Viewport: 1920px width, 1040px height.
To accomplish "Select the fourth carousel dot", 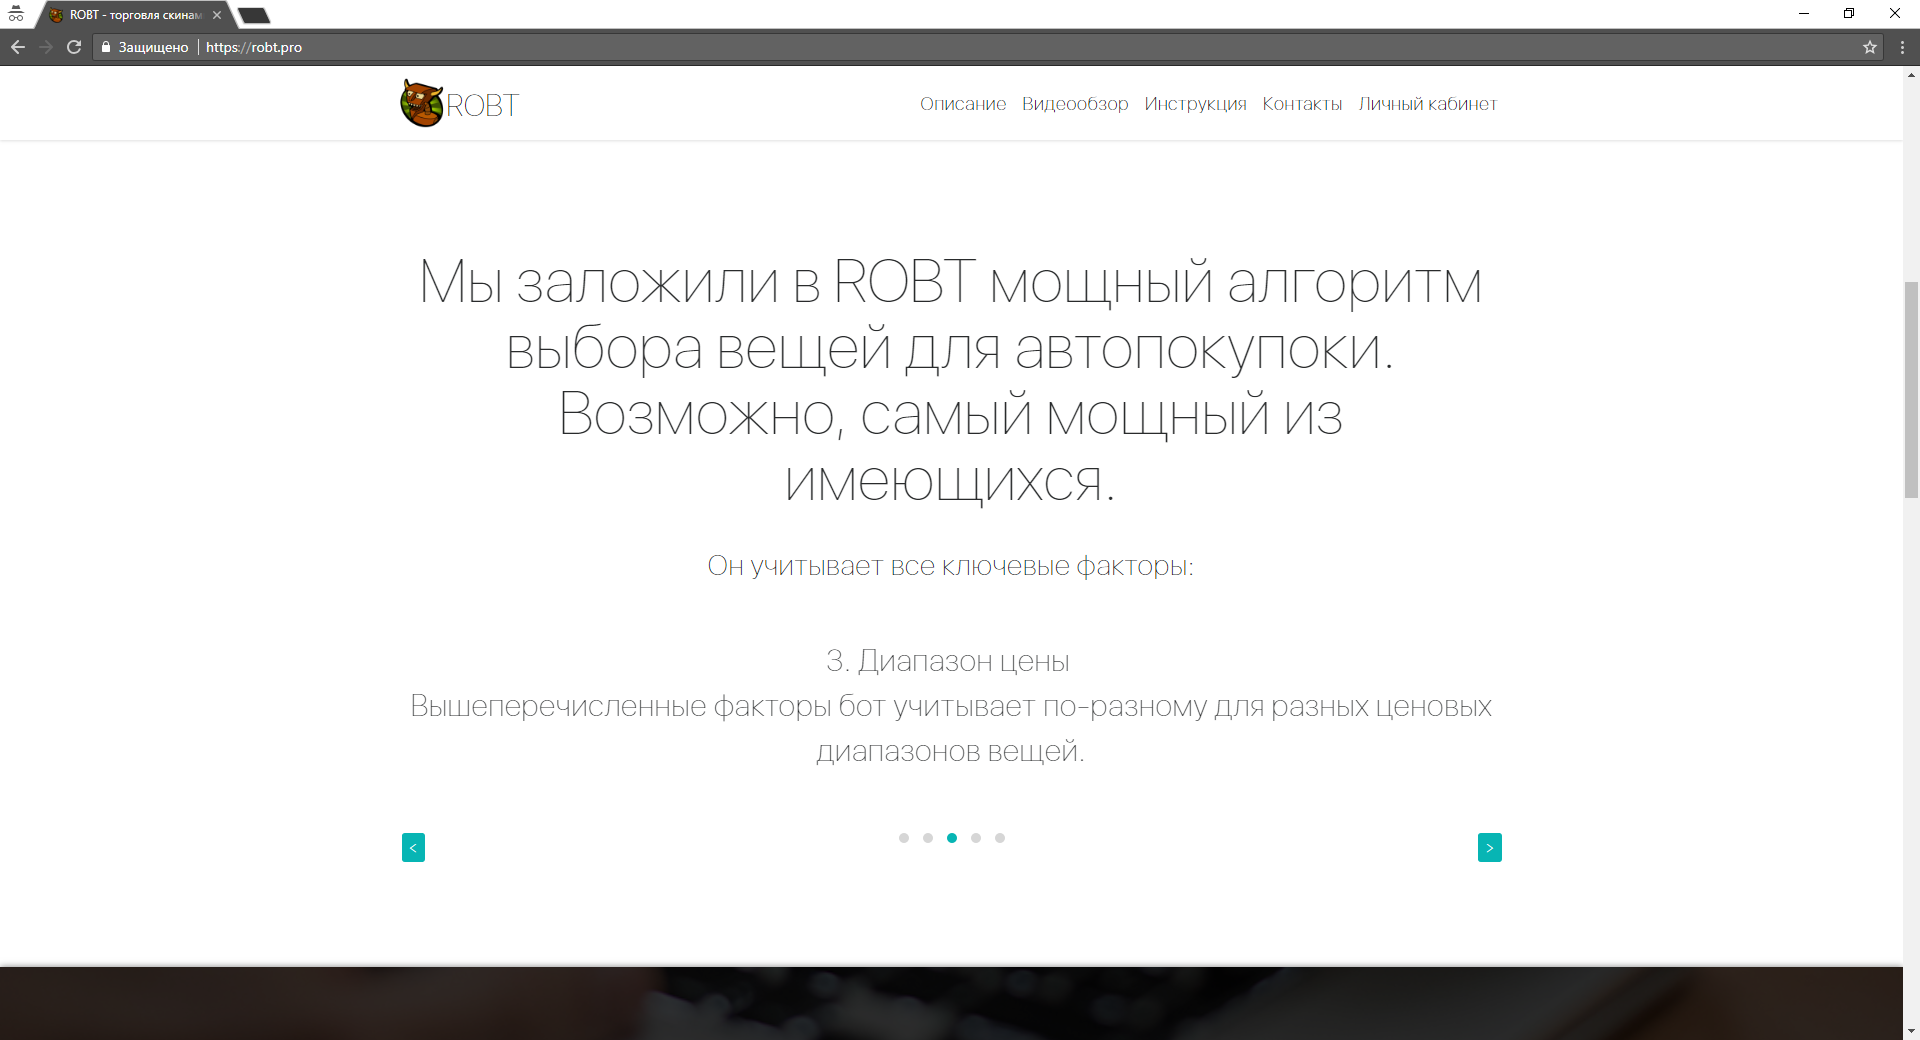I will [976, 838].
